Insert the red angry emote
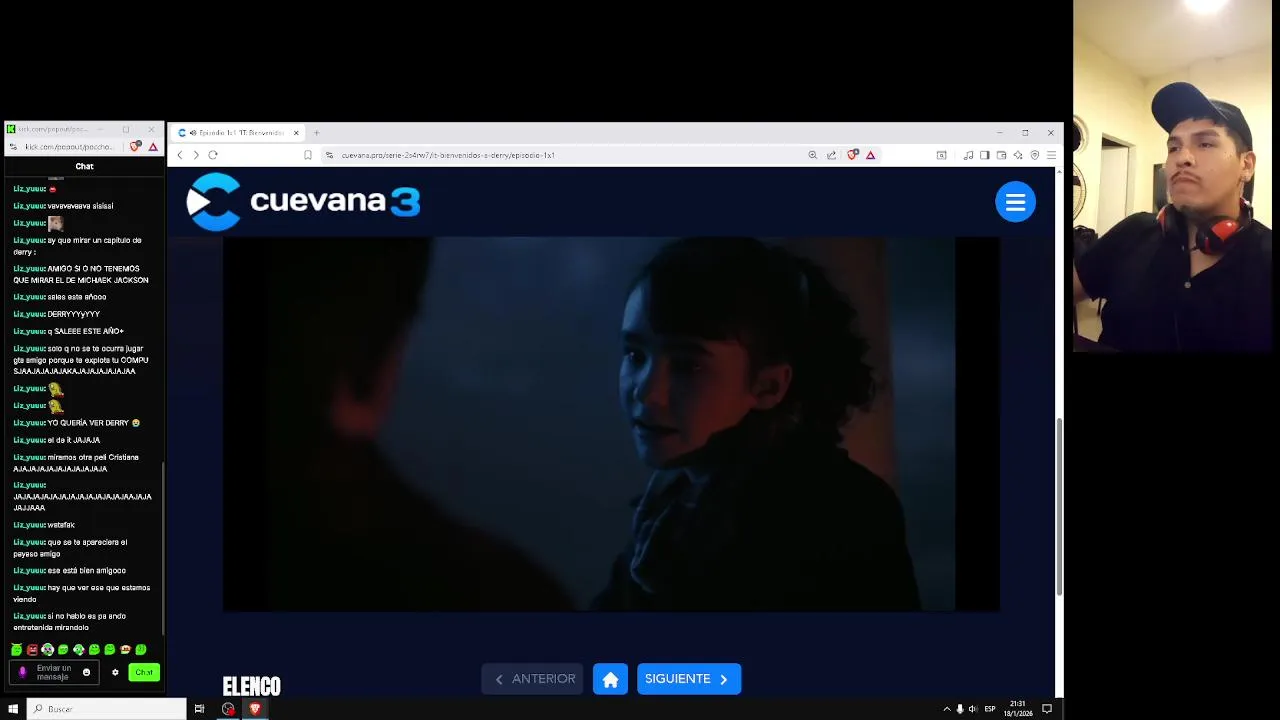This screenshot has width=1280, height=720. point(32,650)
